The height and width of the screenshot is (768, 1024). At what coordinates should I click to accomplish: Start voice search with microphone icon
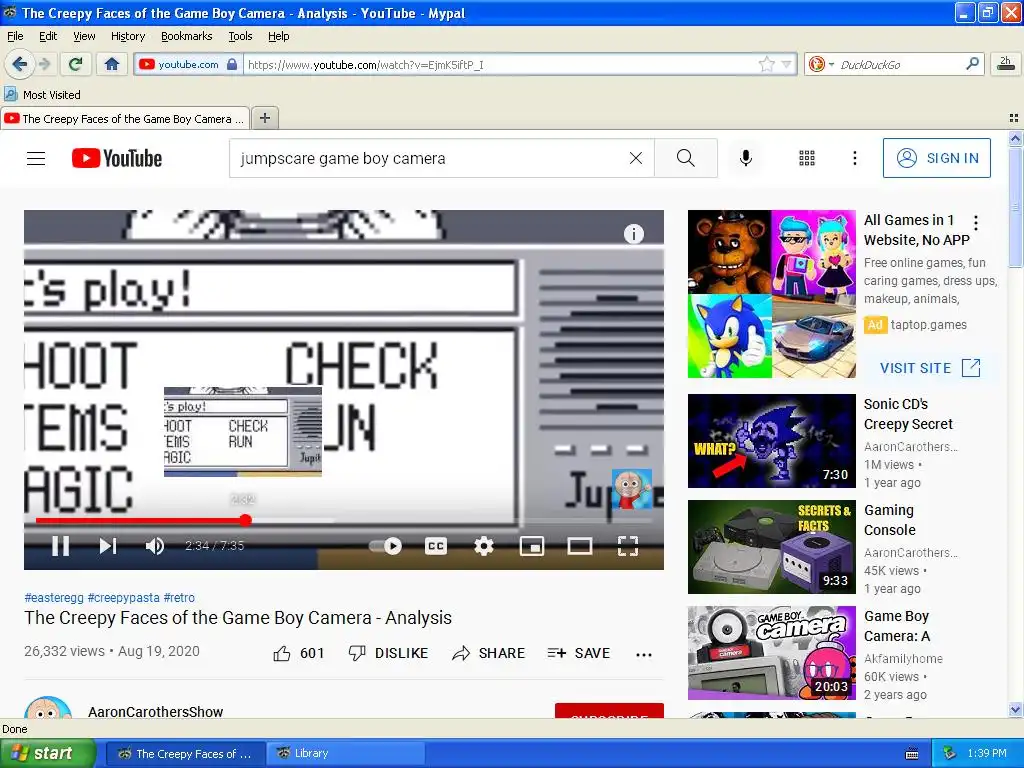pos(746,158)
